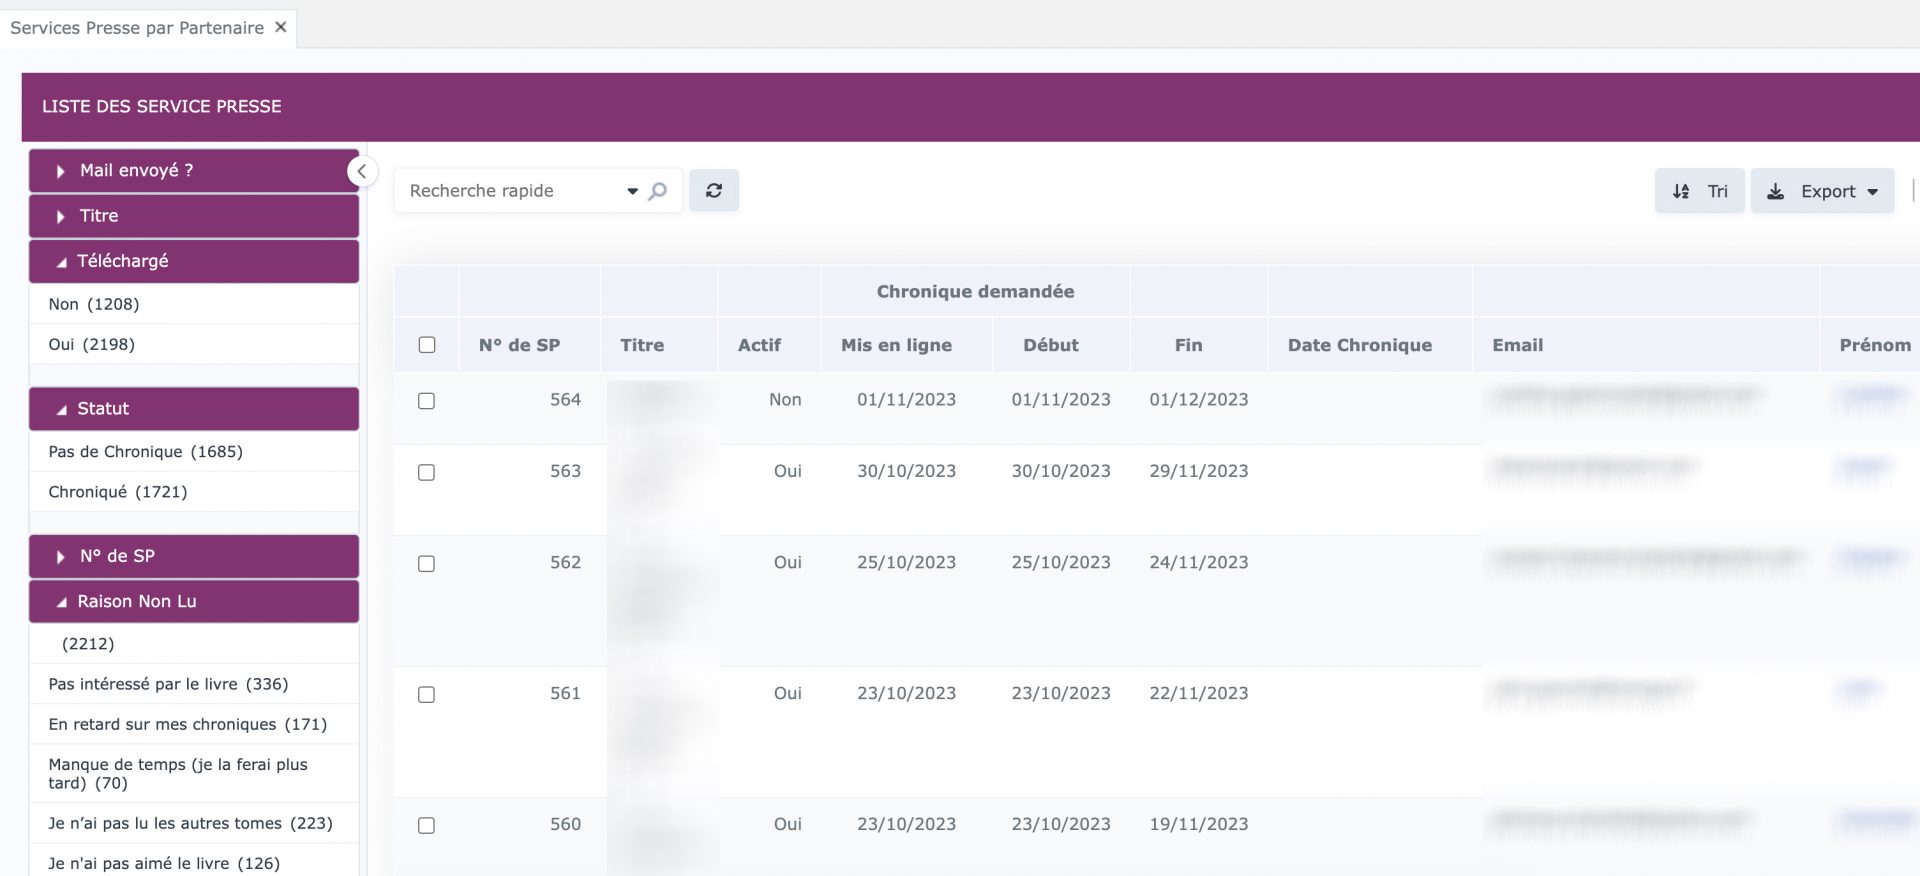This screenshot has width=1920, height=876.
Task: Check the row for SP 560
Action: (x=426, y=826)
